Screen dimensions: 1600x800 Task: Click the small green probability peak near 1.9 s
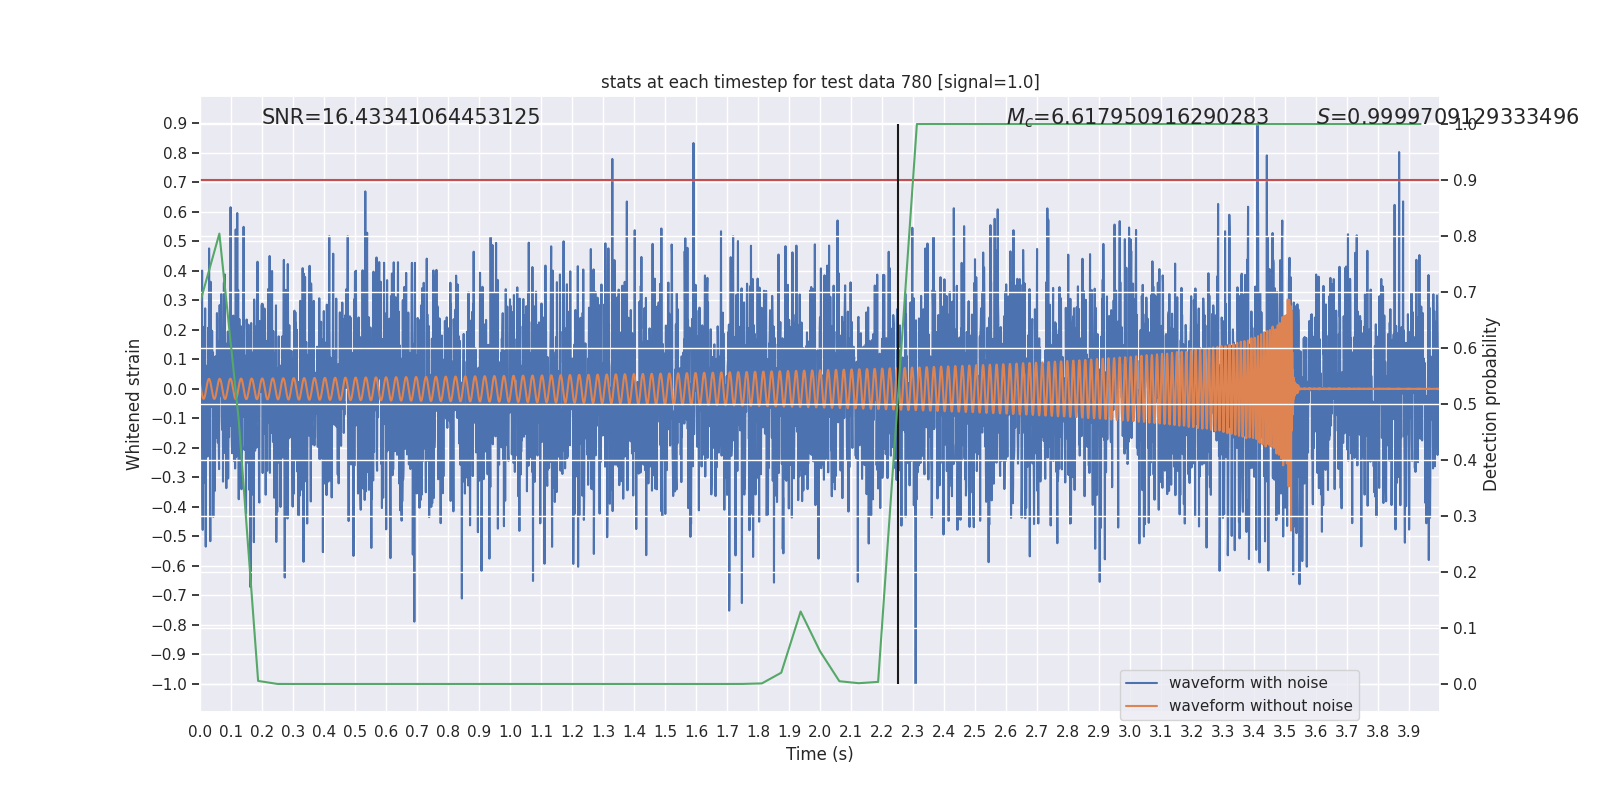pos(800,613)
